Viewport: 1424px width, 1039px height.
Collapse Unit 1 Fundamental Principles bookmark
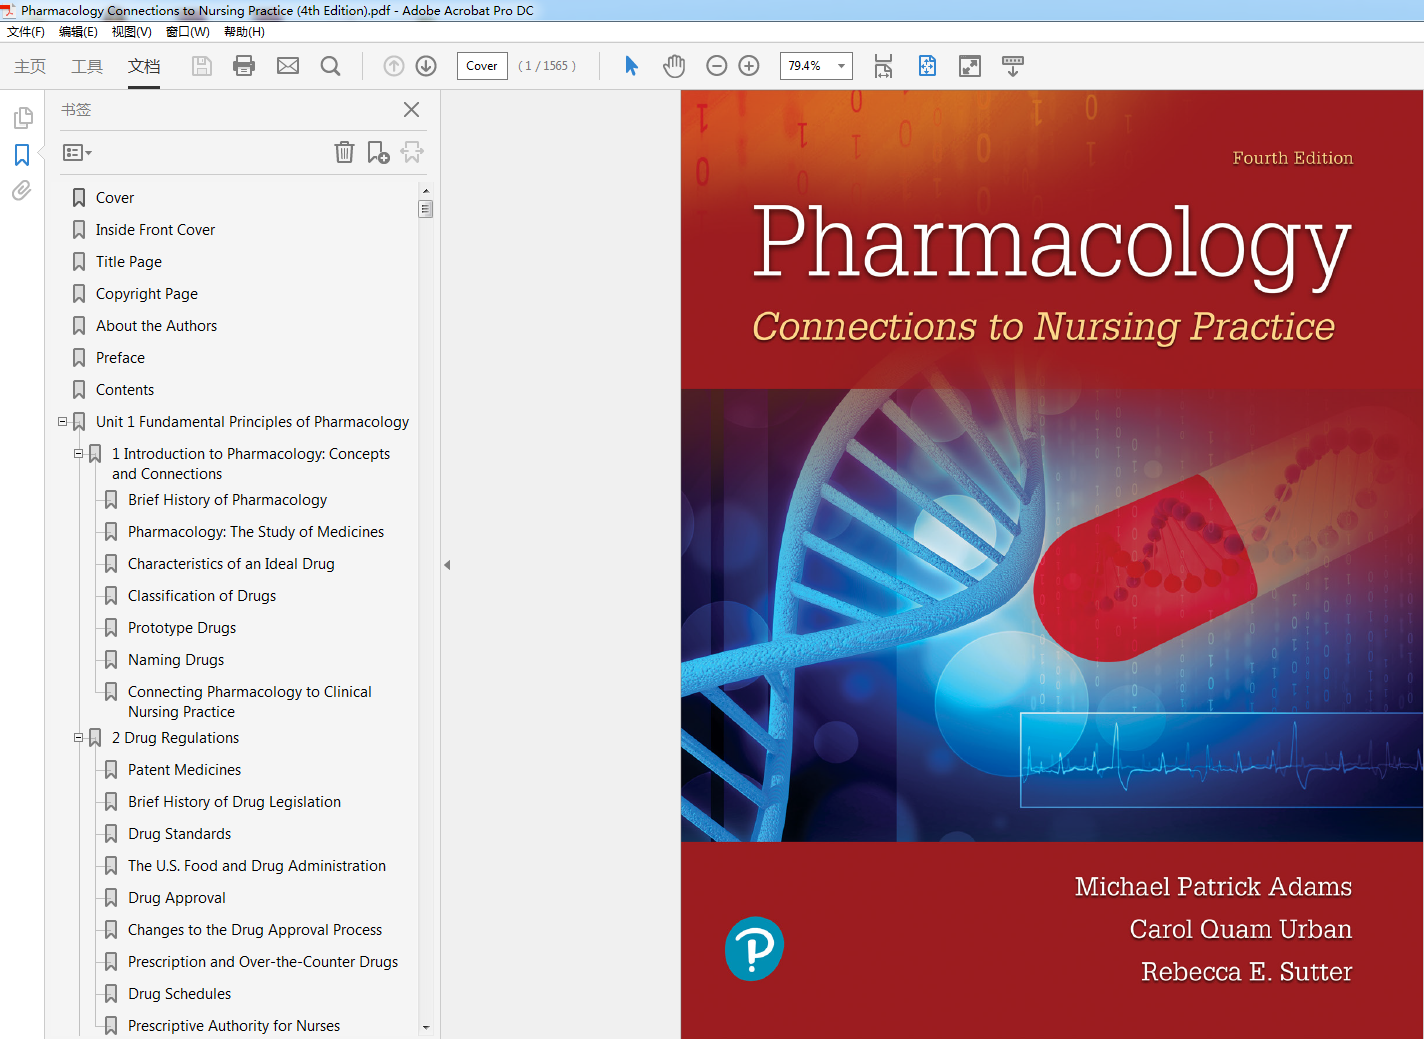pos(62,422)
